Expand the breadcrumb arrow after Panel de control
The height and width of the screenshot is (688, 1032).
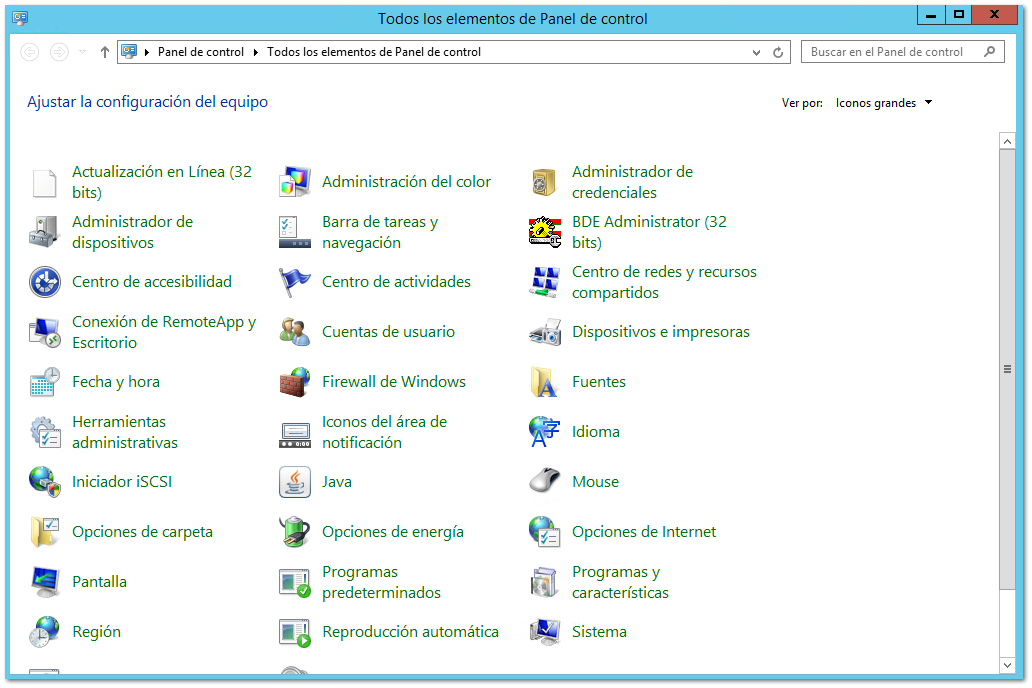255,52
